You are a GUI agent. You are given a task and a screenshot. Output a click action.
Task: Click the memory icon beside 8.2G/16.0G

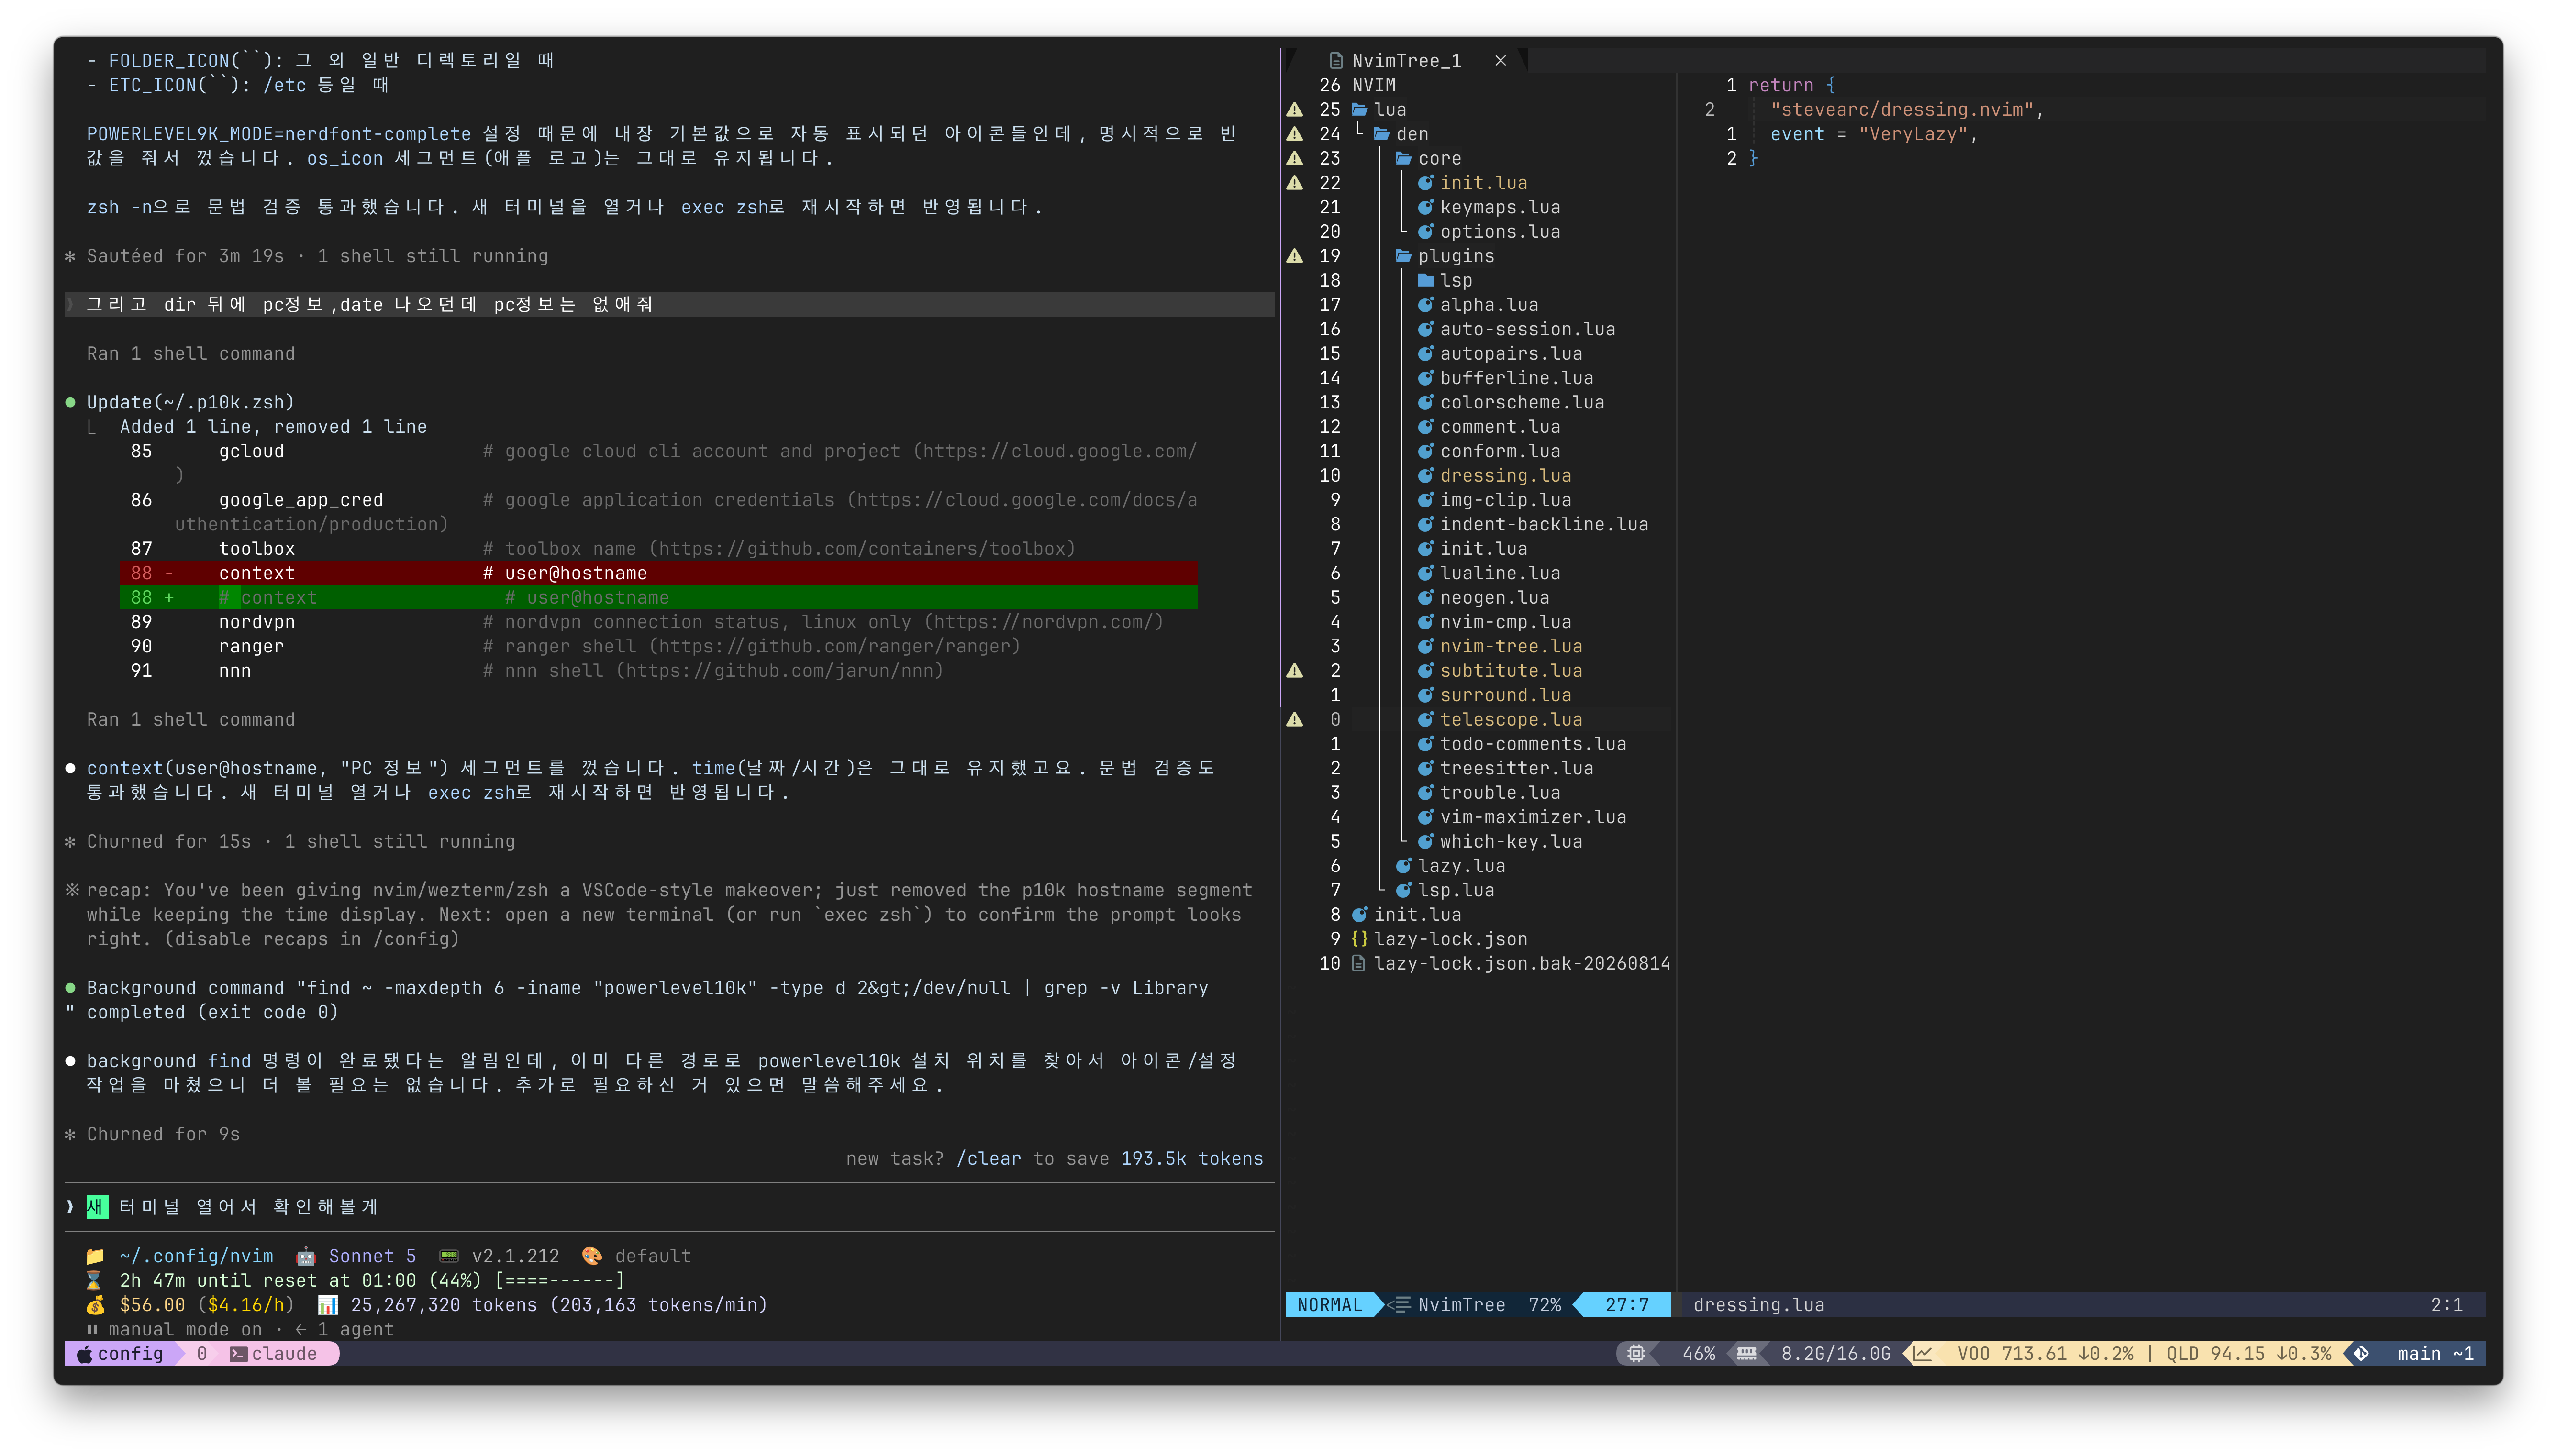tap(1747, 1354)
